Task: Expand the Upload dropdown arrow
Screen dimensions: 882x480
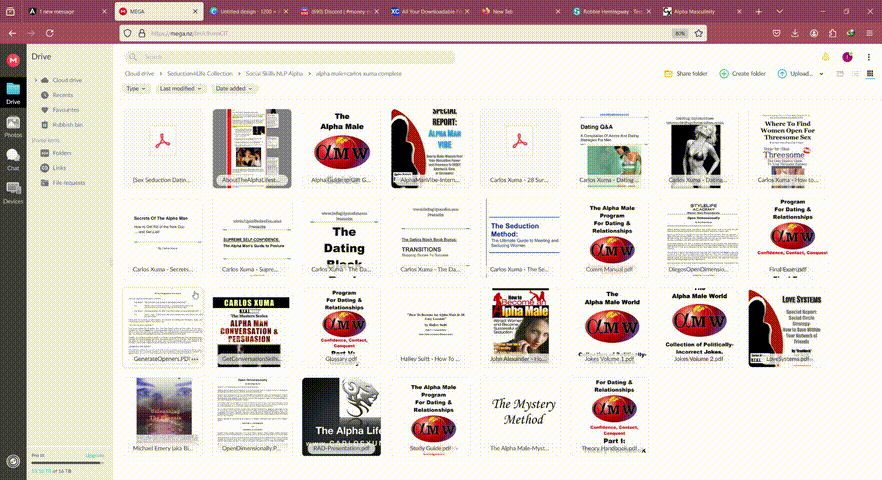Action: click(x=821, y=74)
